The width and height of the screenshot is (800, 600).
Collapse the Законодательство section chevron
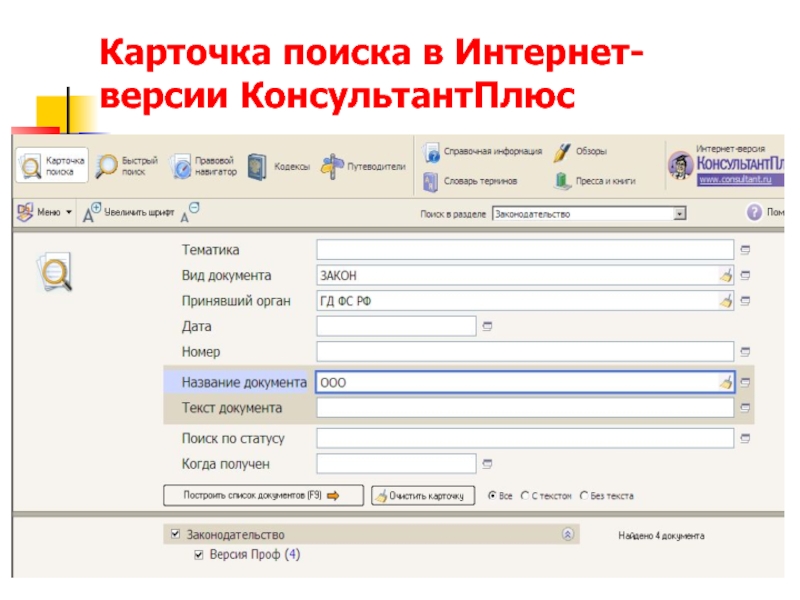pyautogui.click(x=568, y=534)
